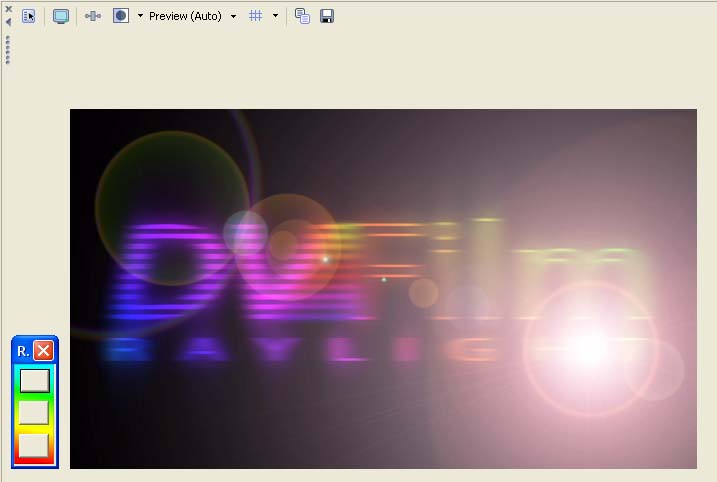This screenshot has height=482, width=717.
Task: Click the top button in R. palette
Action: 35,381
